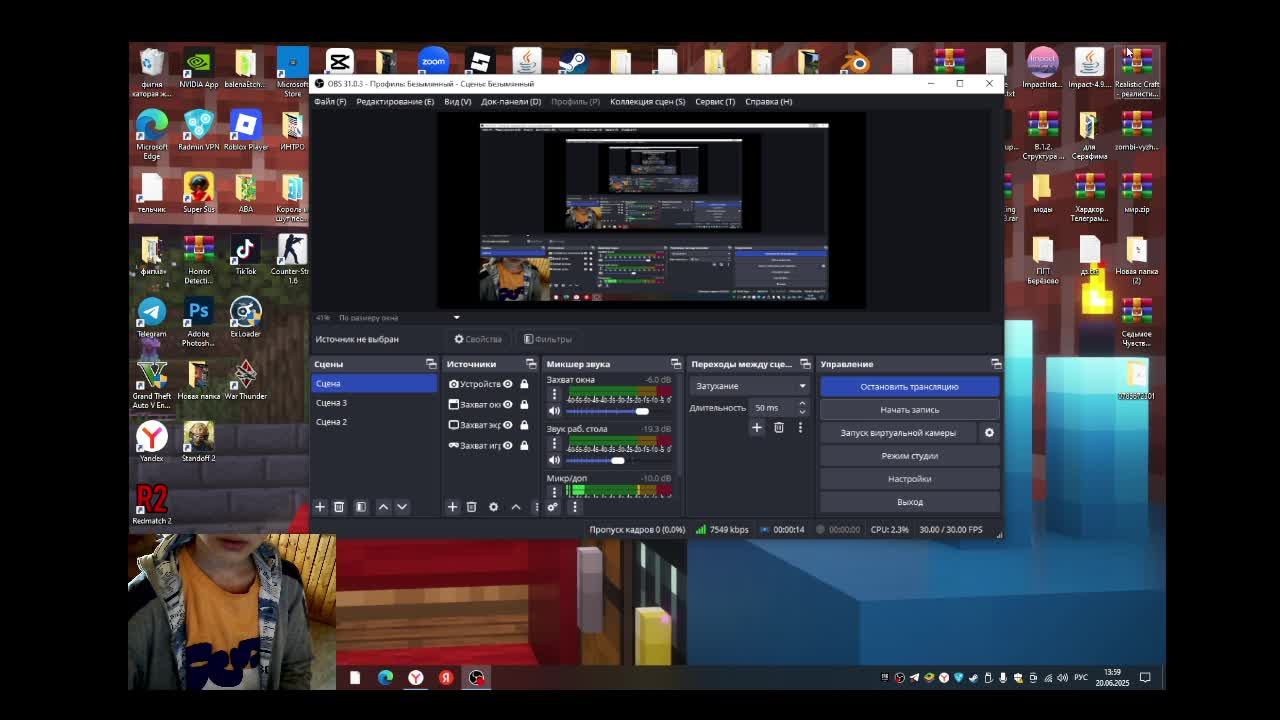
Task: Select the Roblox Player desktop icon
Action: coord(245,131)
